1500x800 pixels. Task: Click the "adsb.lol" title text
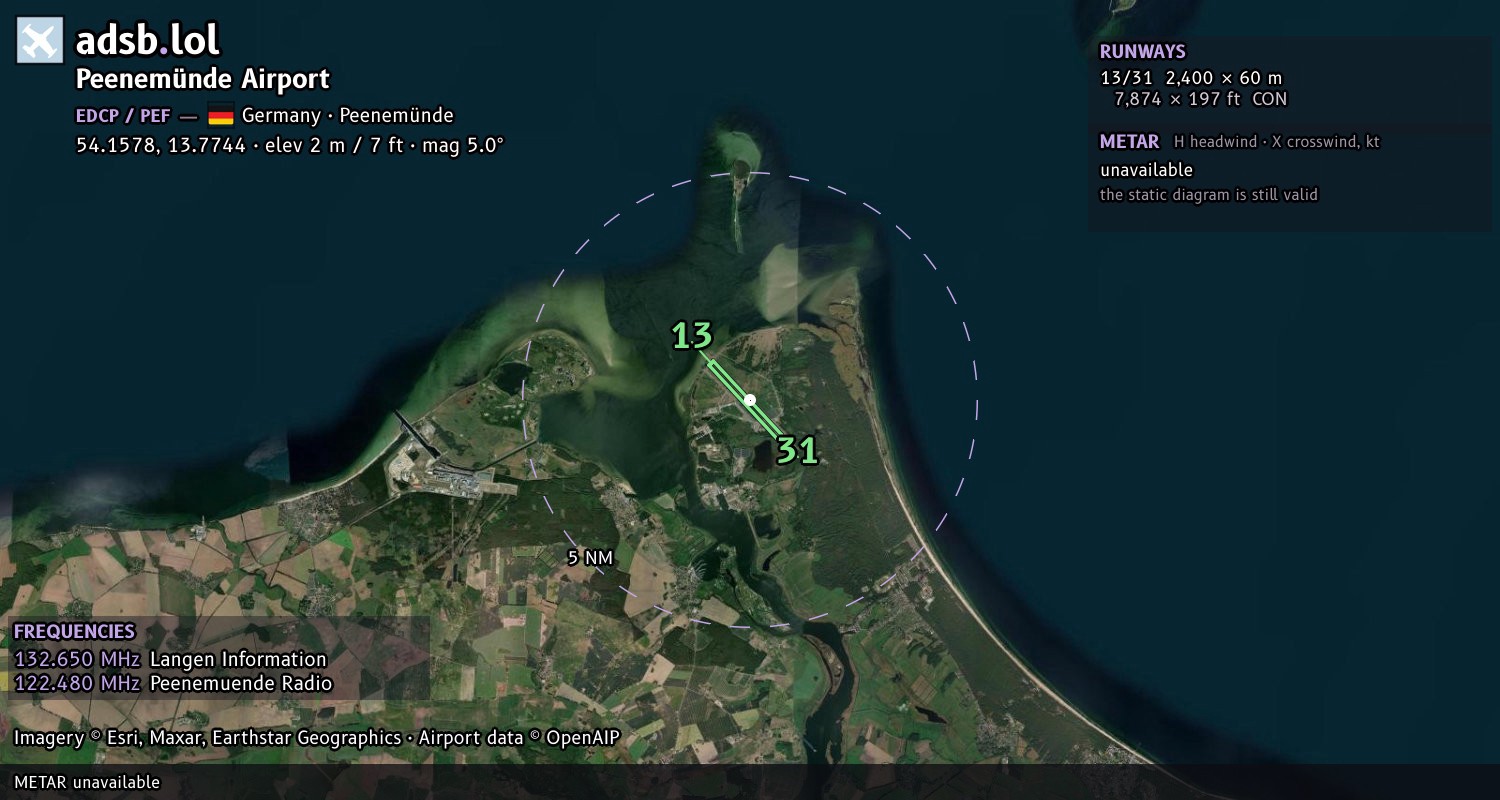coord(147,40)
